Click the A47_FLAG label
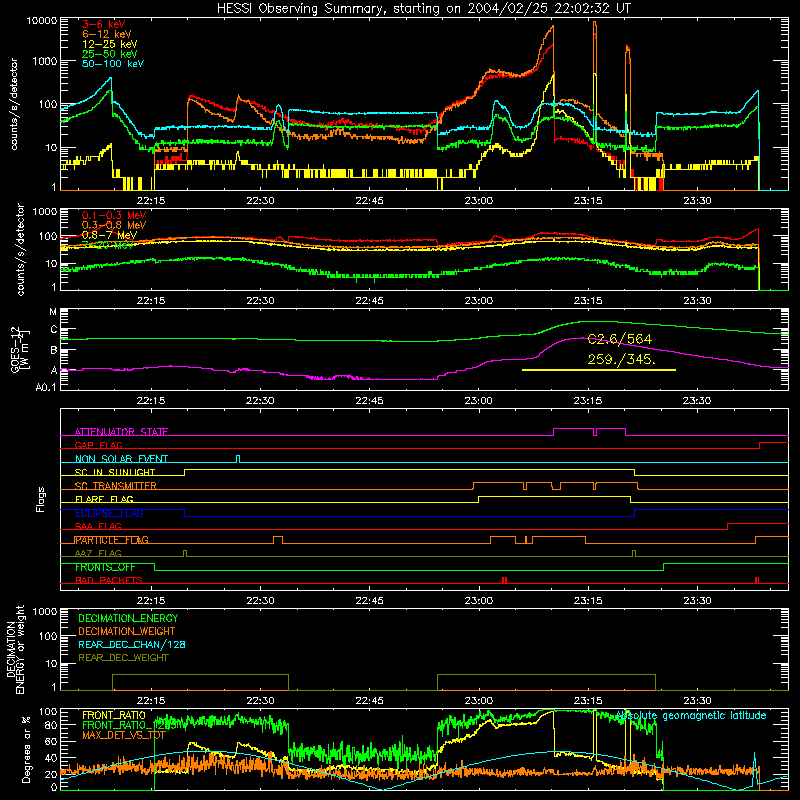 coord(98,553)
